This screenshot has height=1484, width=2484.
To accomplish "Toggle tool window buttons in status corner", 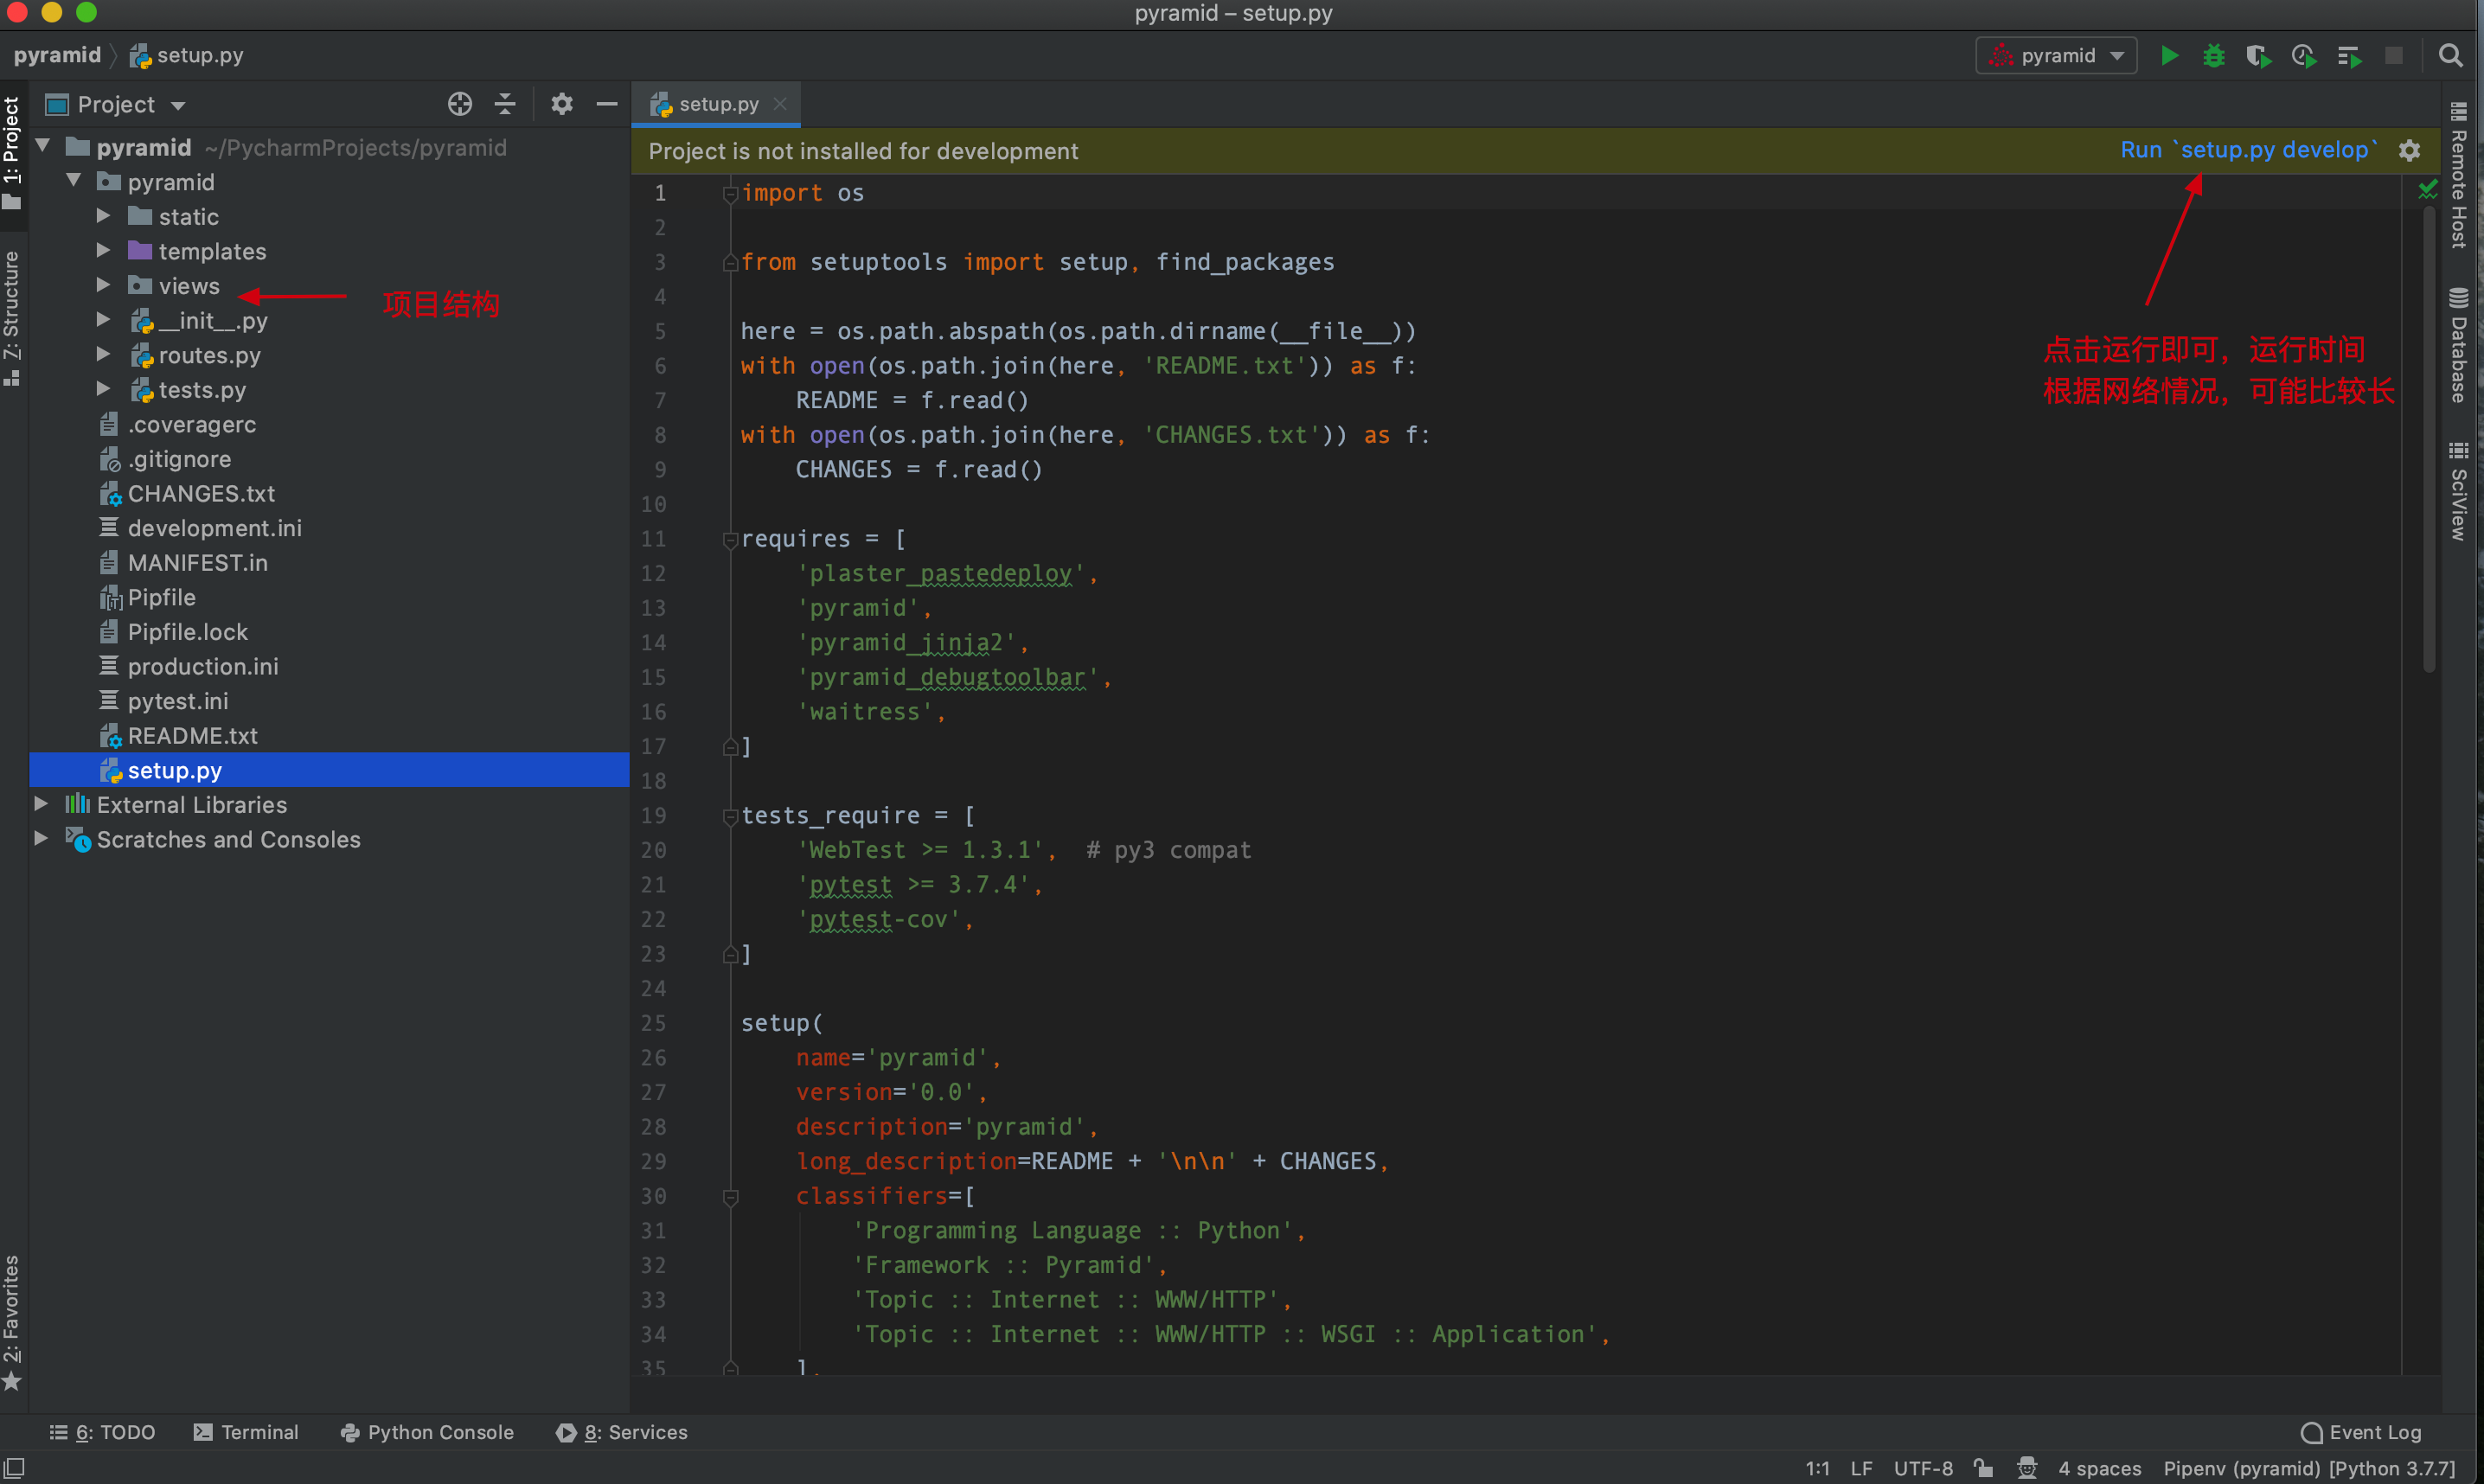I will coord(14,1468).
